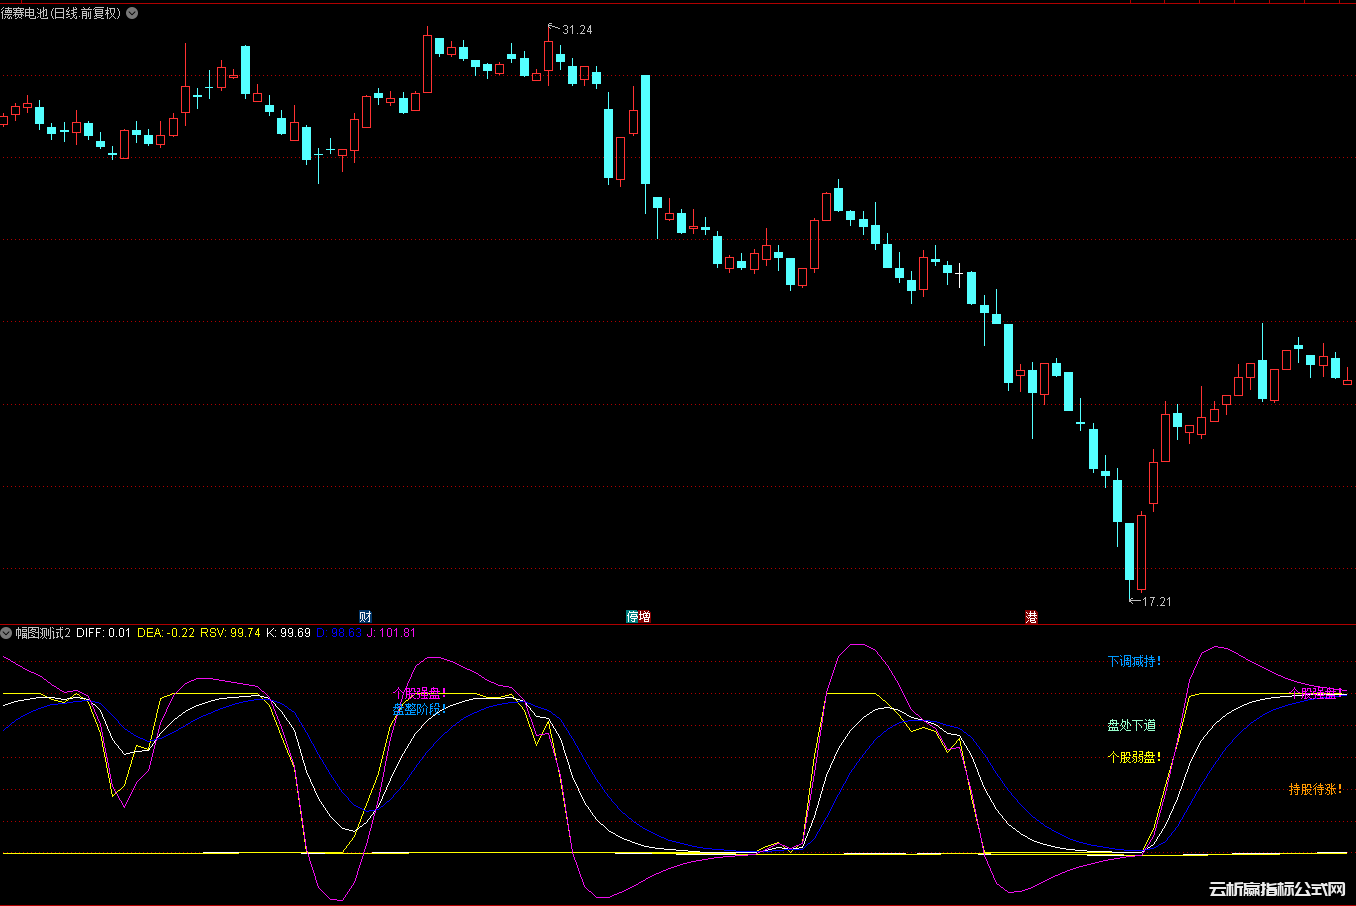The height and width of the screenshot is (906, 1356).
Task: Click candlestick at the 31.24 peak
Action: tap(548, 54)
